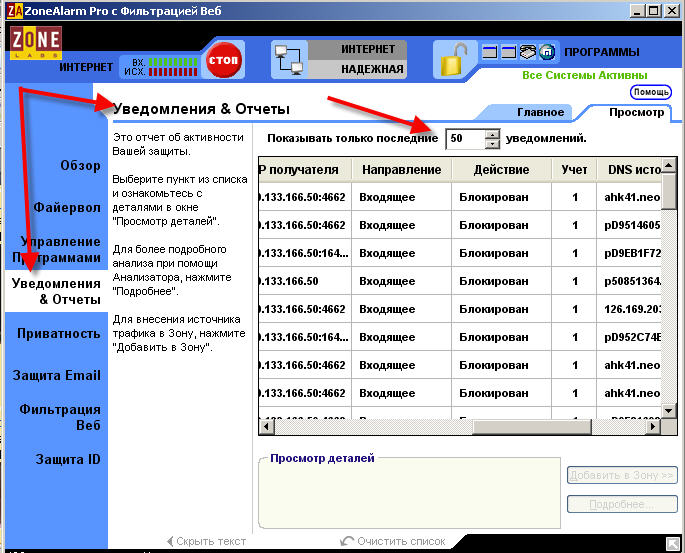685x553 pixels.
Task: Sort by Направление column header
Action: [x=401, y=169]
